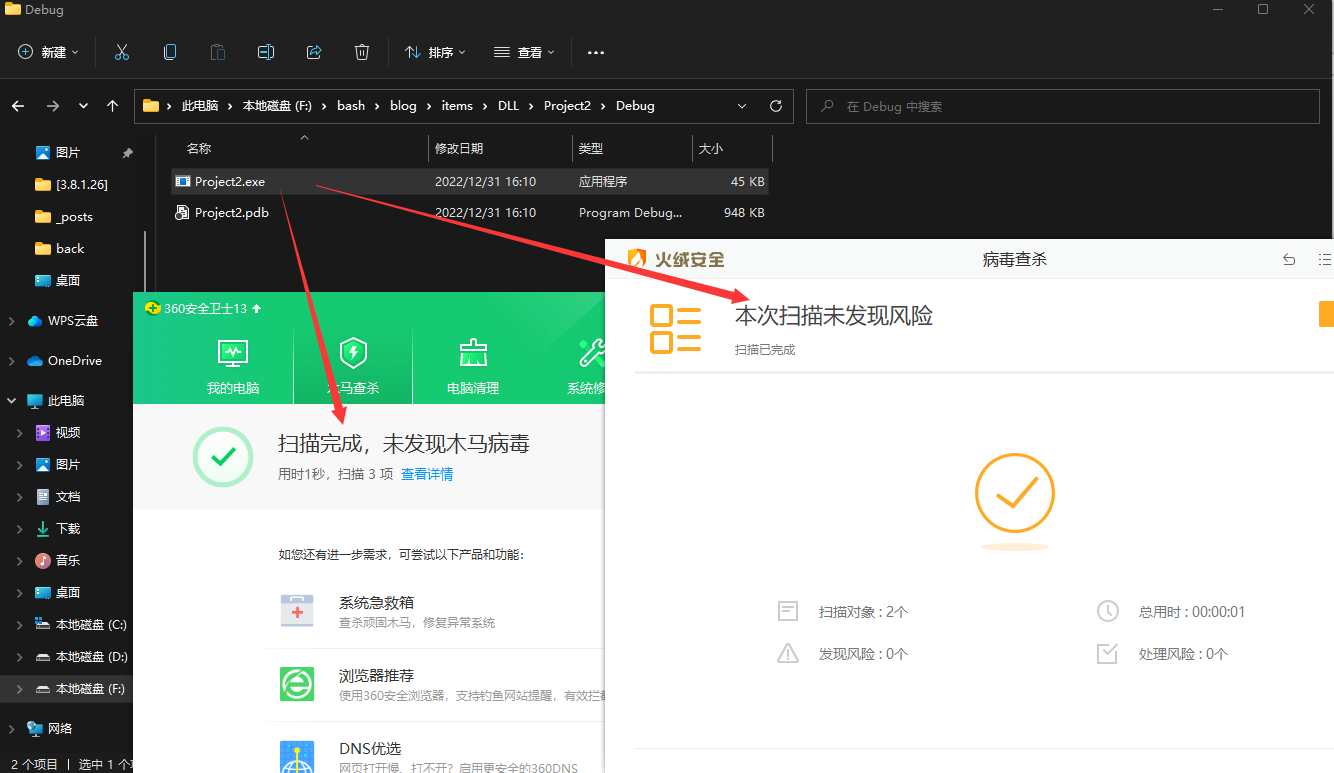This screenshot has width=1334, height=773.
Task: Click the Delete trash can icon
Action: (362, 52)
